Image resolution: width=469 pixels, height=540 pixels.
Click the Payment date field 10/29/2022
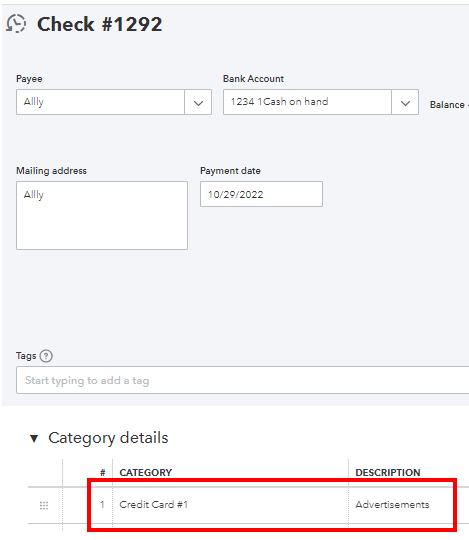(x=261, y=194)
